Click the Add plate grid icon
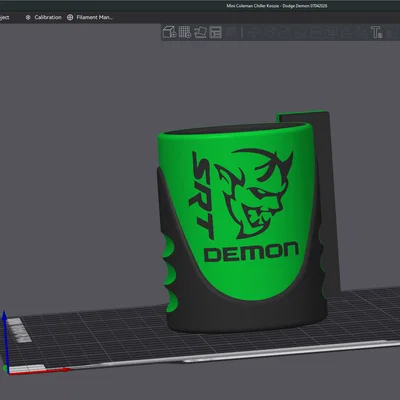Screen dimensions: 400x400 tap(185, 32)
